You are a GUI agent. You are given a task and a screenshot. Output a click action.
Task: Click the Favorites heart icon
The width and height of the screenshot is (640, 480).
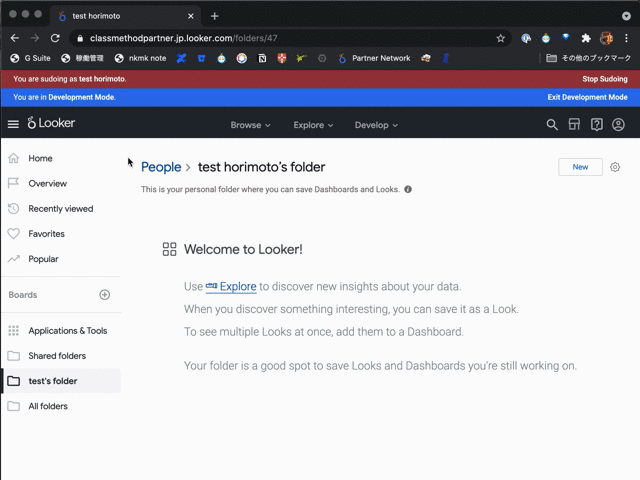pos(13,234)
